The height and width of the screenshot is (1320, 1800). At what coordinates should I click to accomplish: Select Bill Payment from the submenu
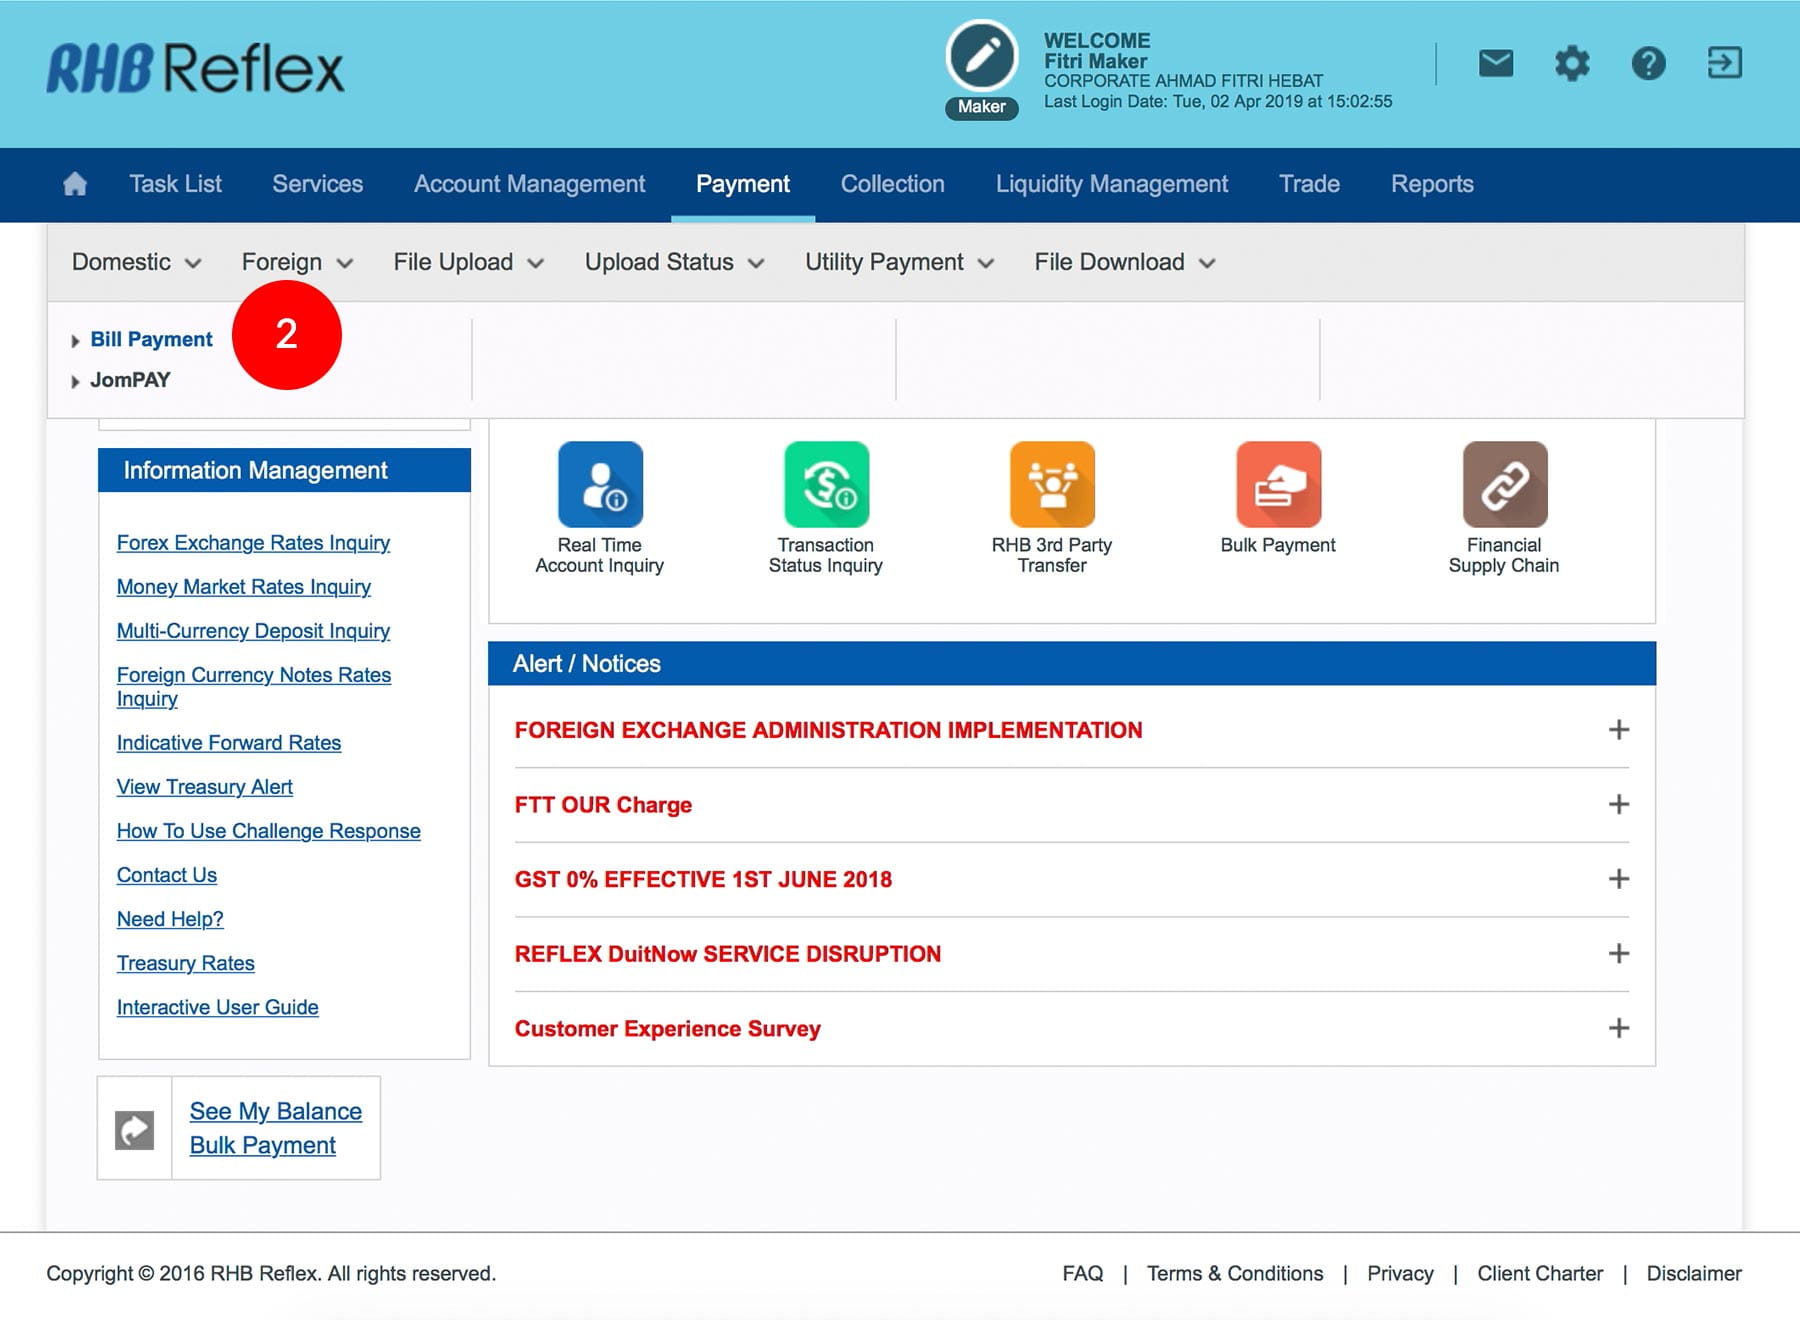click(151, 339)
